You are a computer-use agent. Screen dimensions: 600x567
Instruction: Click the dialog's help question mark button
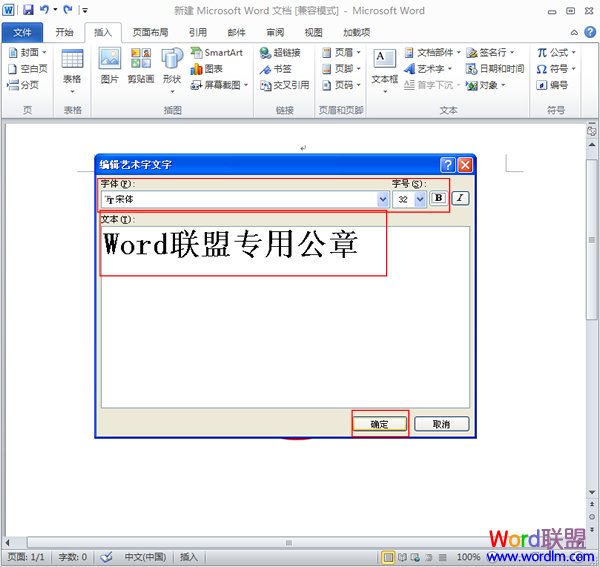(448, 165)
